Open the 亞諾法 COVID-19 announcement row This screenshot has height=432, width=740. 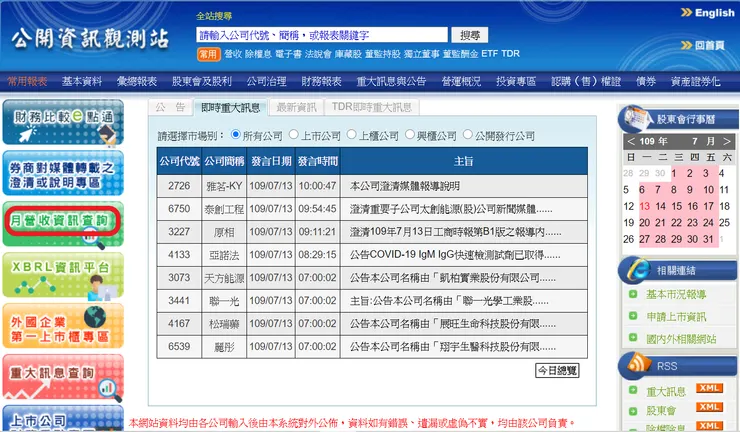pos(372,255)
